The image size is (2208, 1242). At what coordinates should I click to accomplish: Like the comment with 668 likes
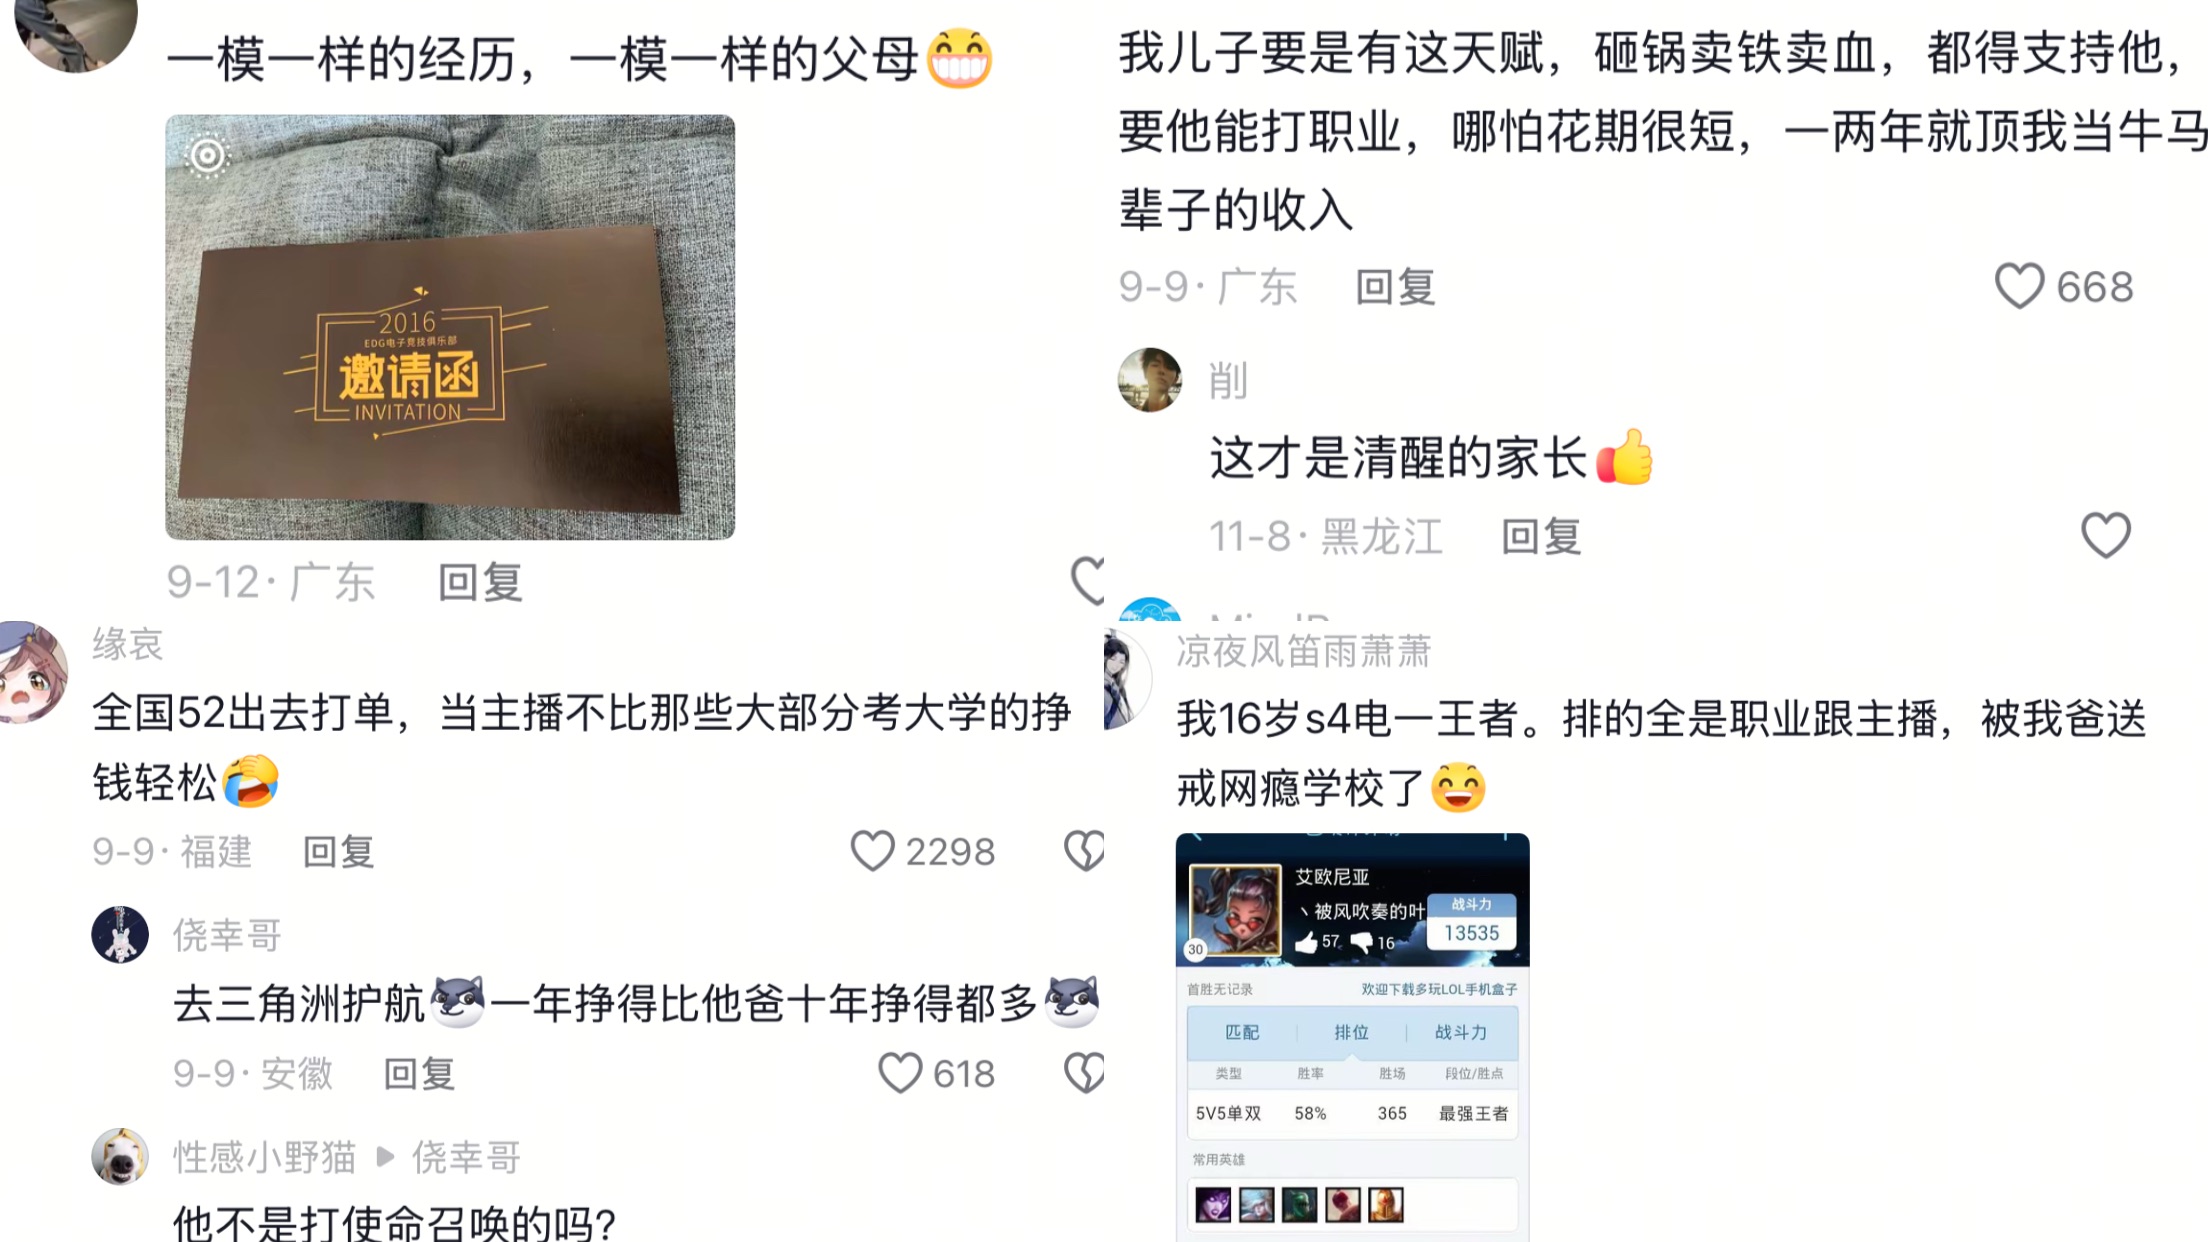click(x=2019, y=286)
